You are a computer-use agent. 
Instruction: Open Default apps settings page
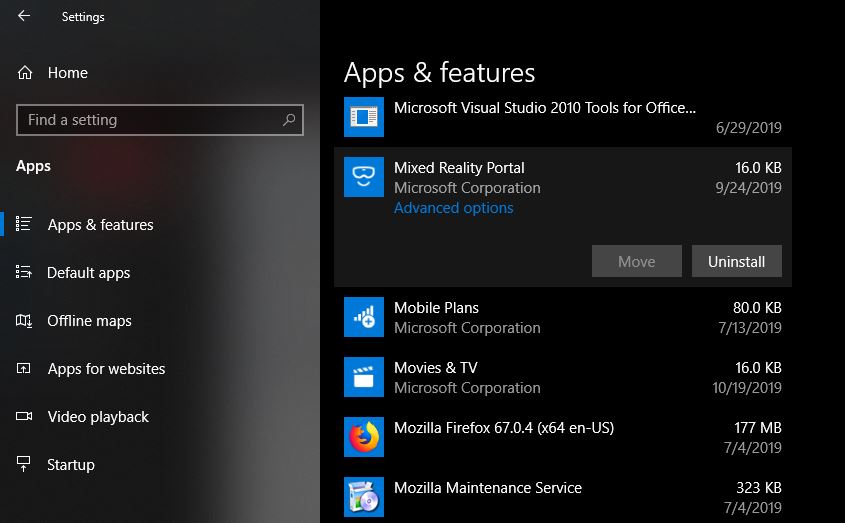[x=88, y=273]
